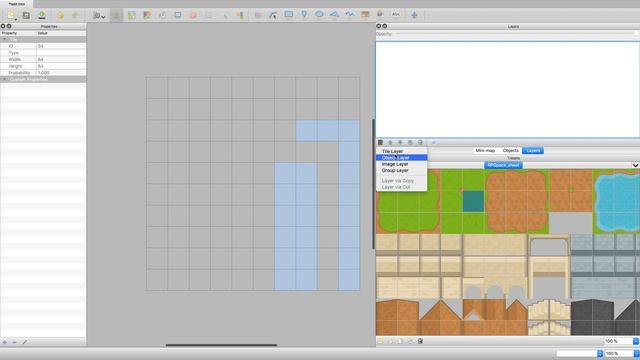Click the Remove Layer trash icon
The height and width of the screenshot is (360, 640).
click(x=420, y=142)
